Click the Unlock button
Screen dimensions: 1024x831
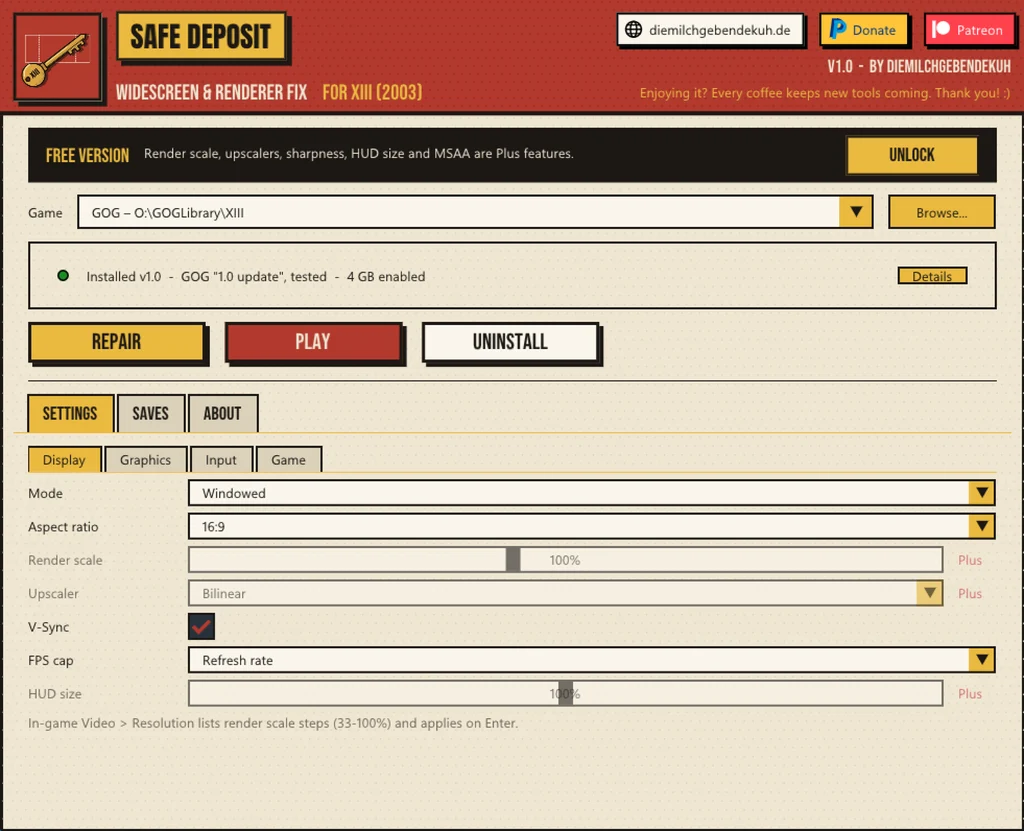[911, 155]
